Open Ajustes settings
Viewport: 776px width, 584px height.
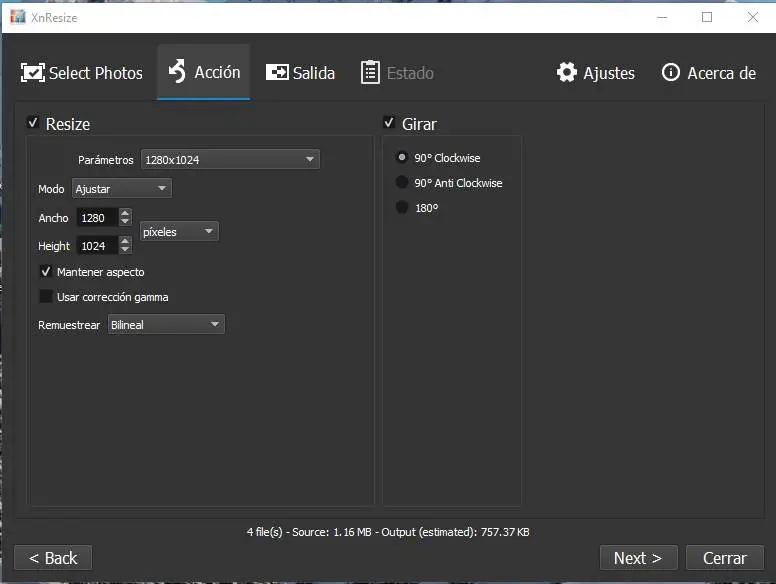click(595, 73)
